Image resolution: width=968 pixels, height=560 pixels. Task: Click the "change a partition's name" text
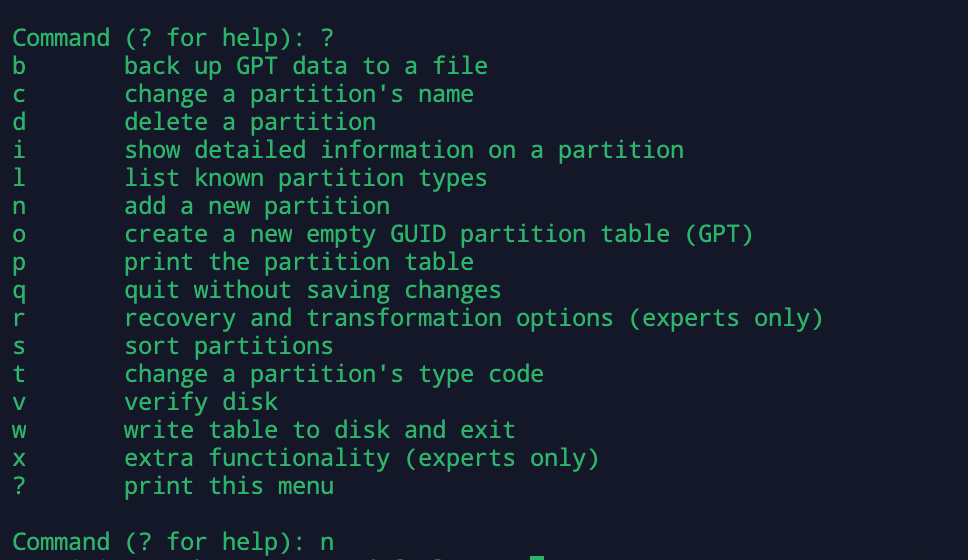(298, 94)
